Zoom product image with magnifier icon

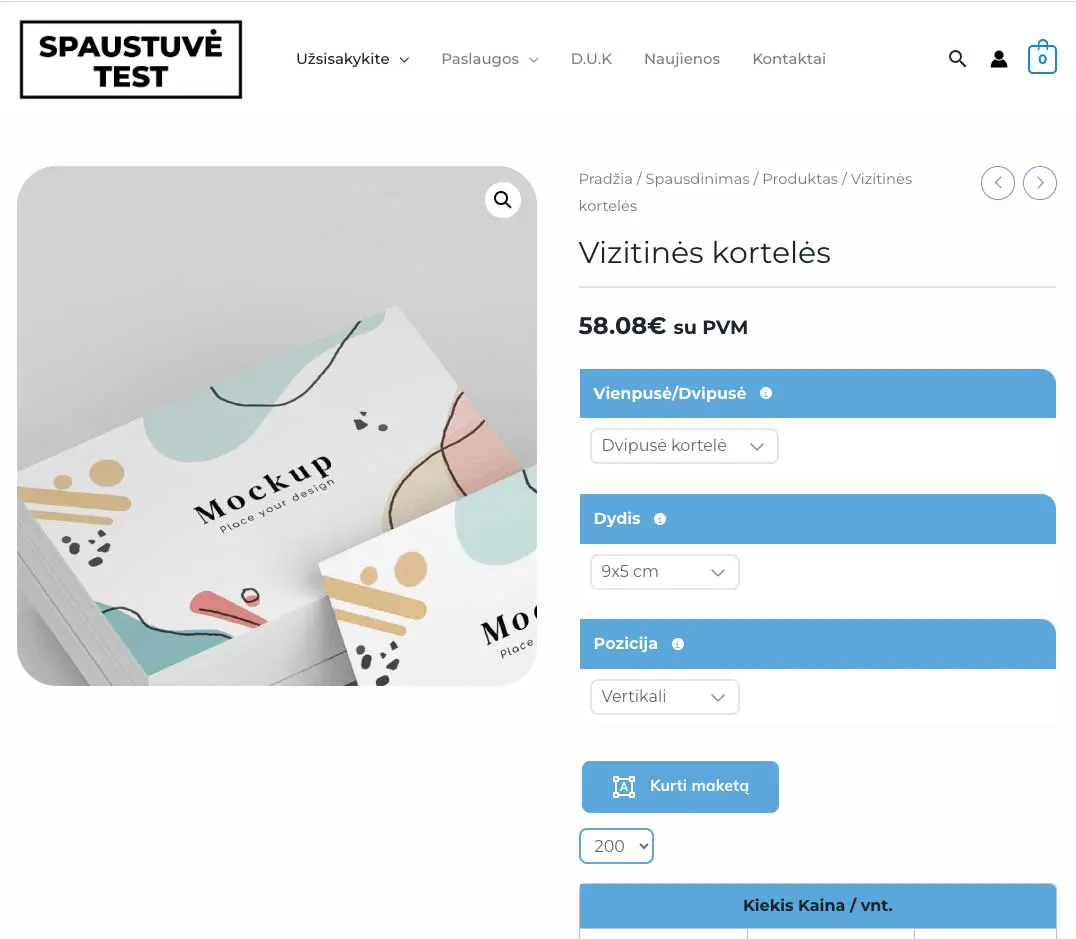coord(502,200)
